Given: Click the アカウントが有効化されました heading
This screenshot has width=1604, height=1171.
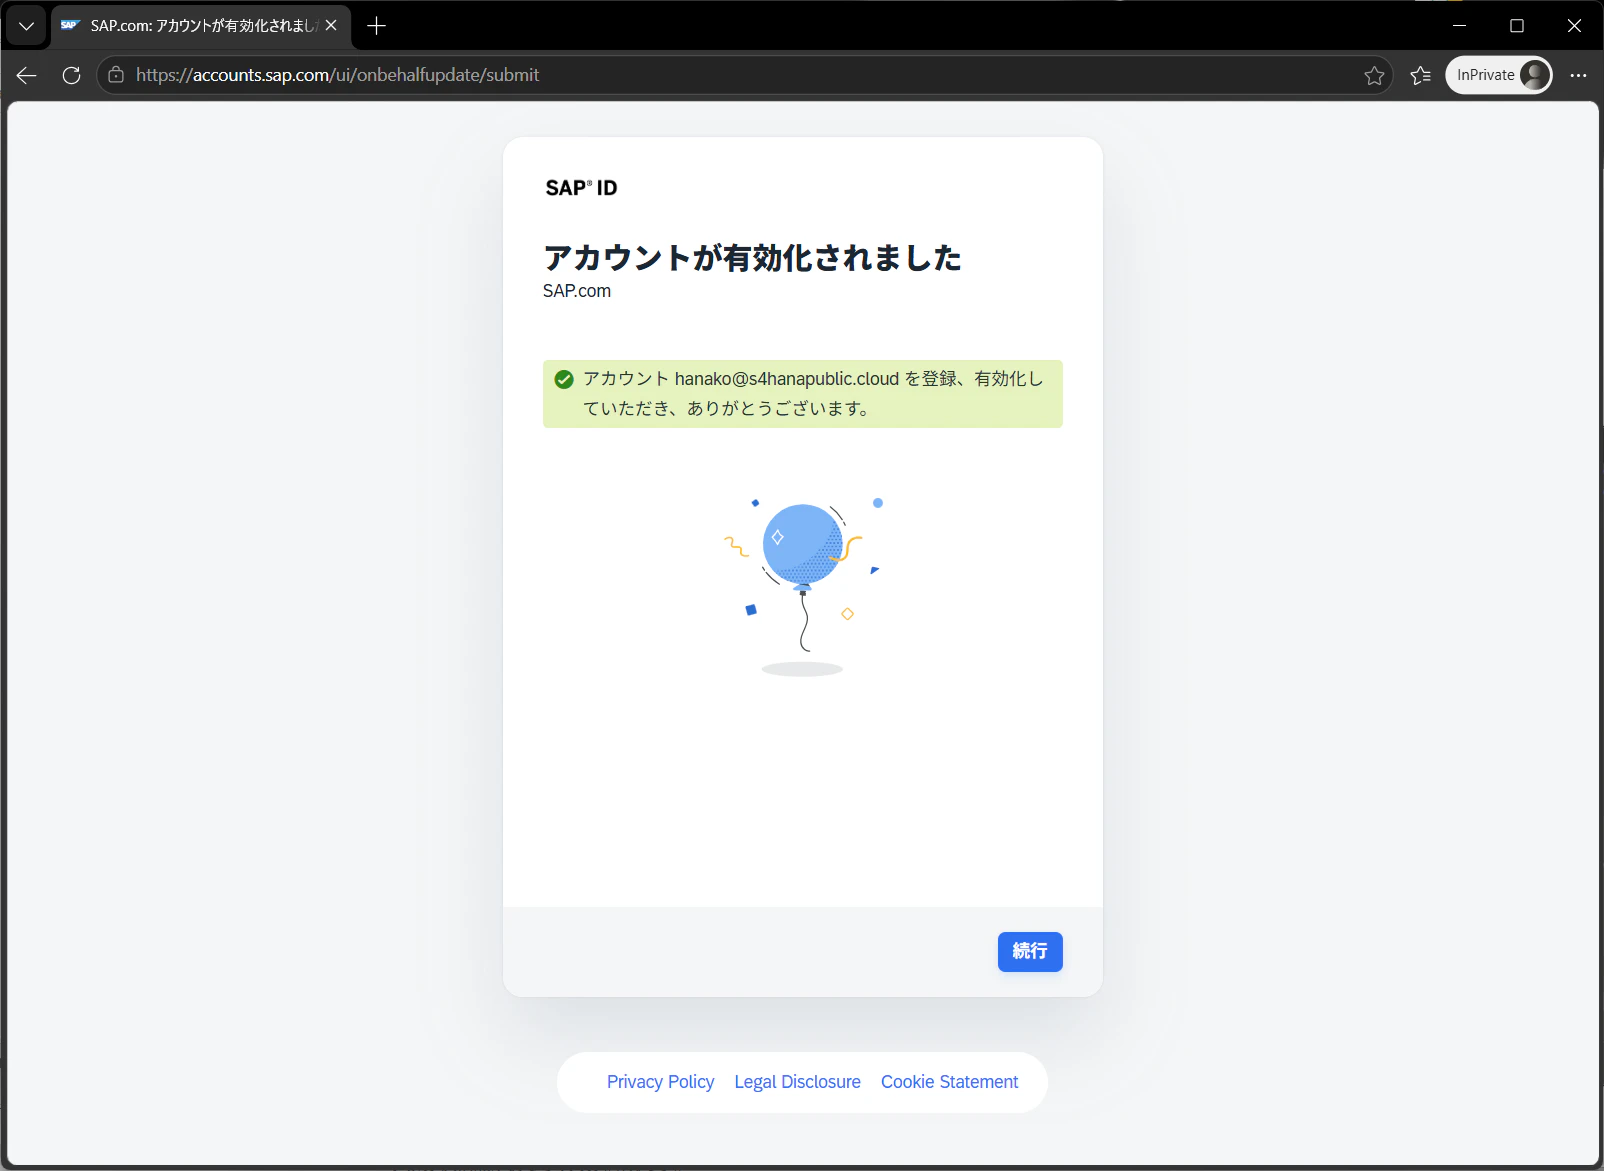Looking at the screenshot, I should (x=752, y=258).
